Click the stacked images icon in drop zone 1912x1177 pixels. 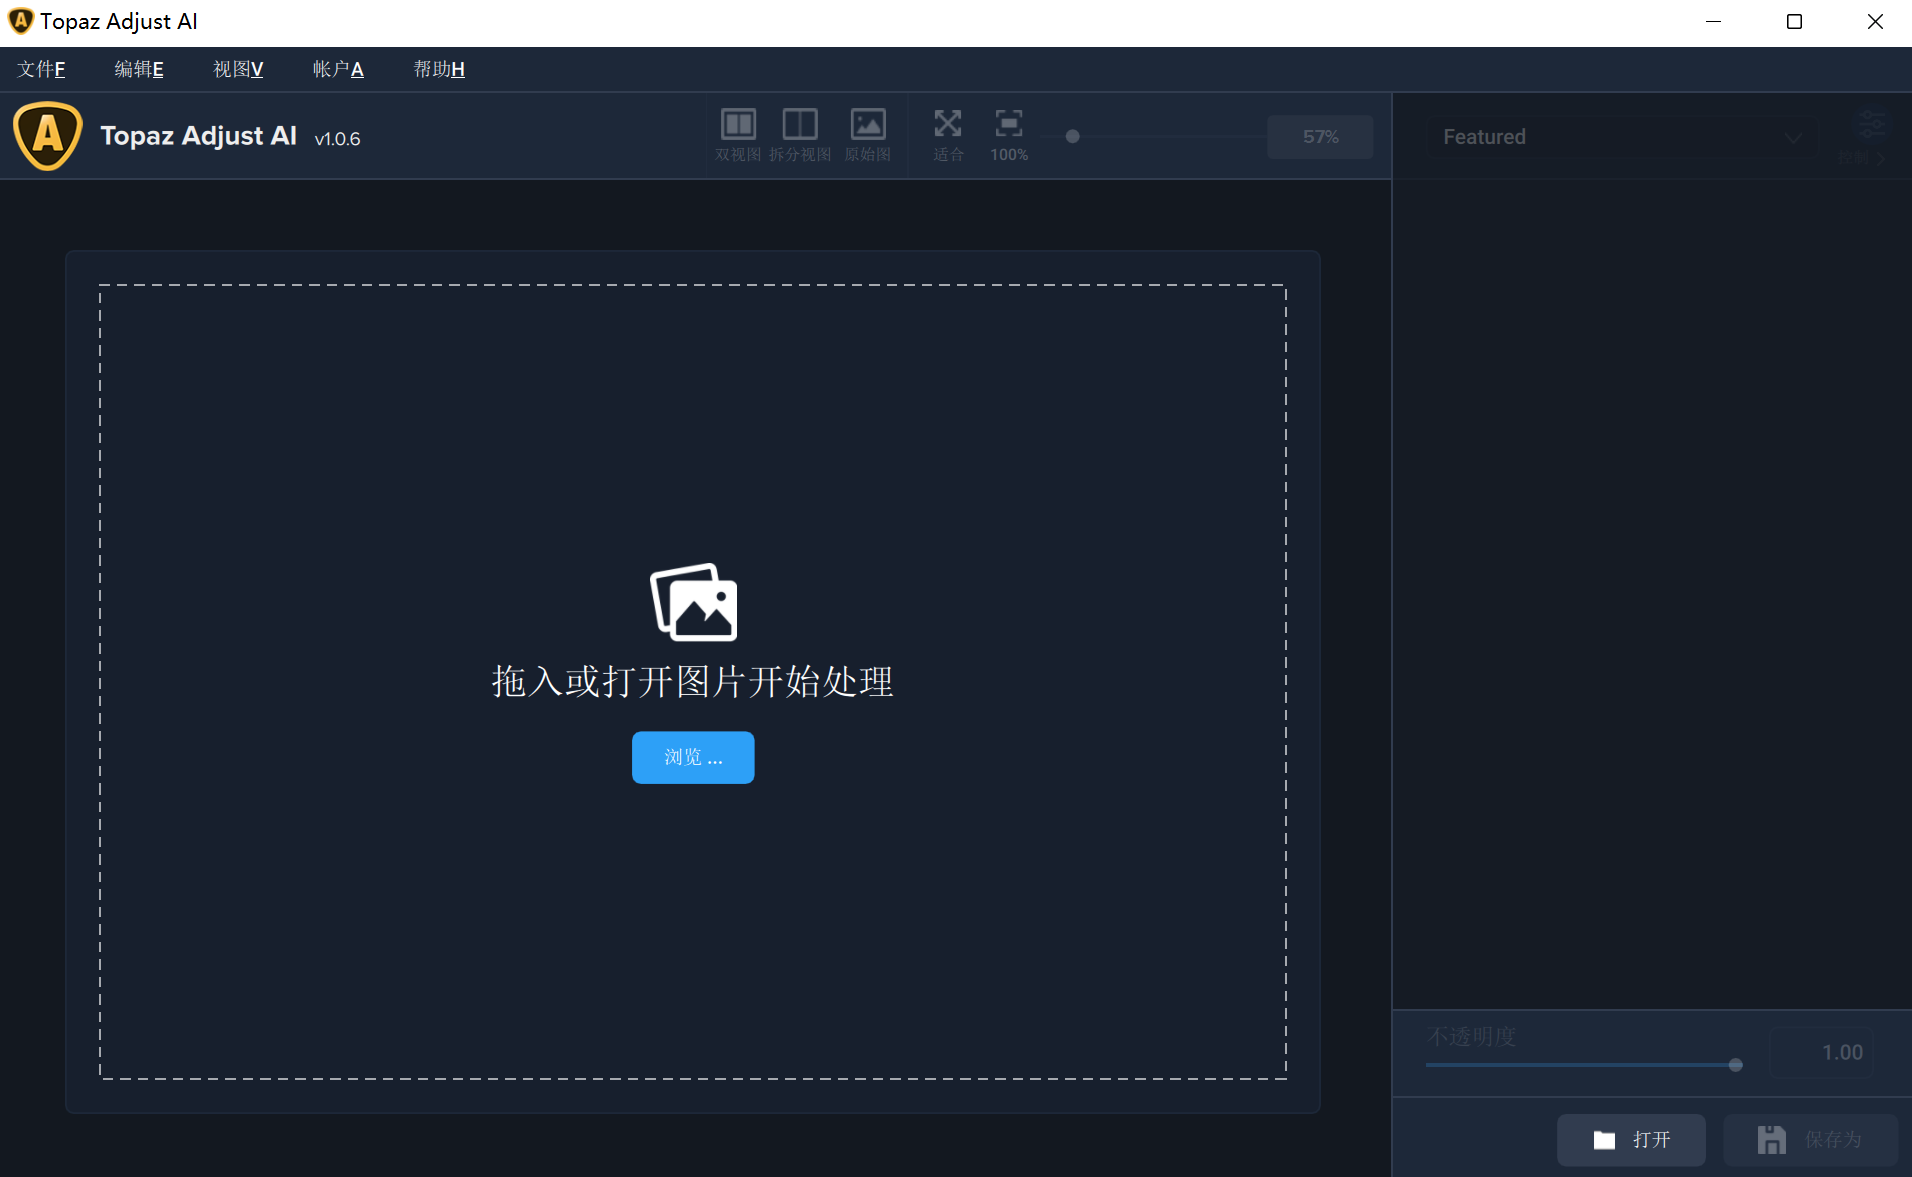694,602
